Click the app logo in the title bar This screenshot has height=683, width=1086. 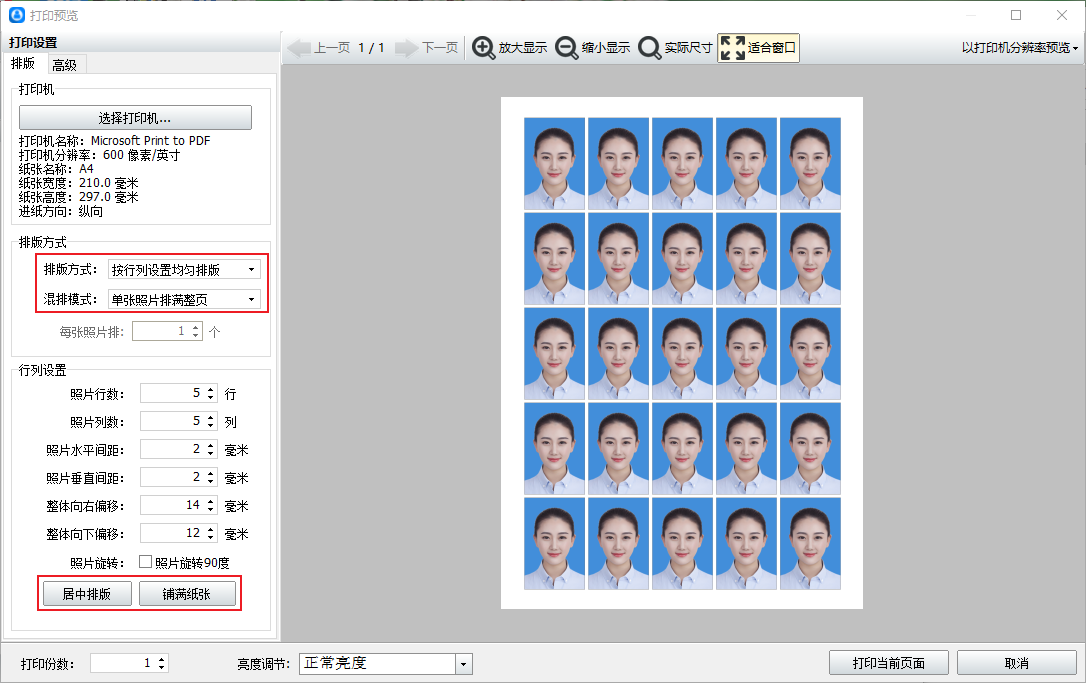[17, 15]
